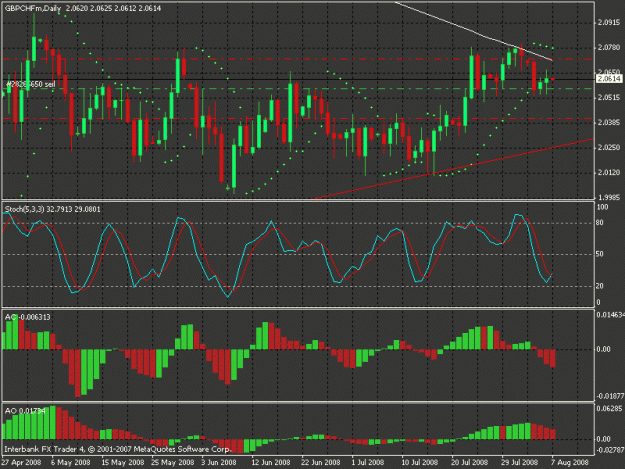The image size is (625, 469).
Task: Click the 6 May 2008 date label
Action: pos(71,462)
